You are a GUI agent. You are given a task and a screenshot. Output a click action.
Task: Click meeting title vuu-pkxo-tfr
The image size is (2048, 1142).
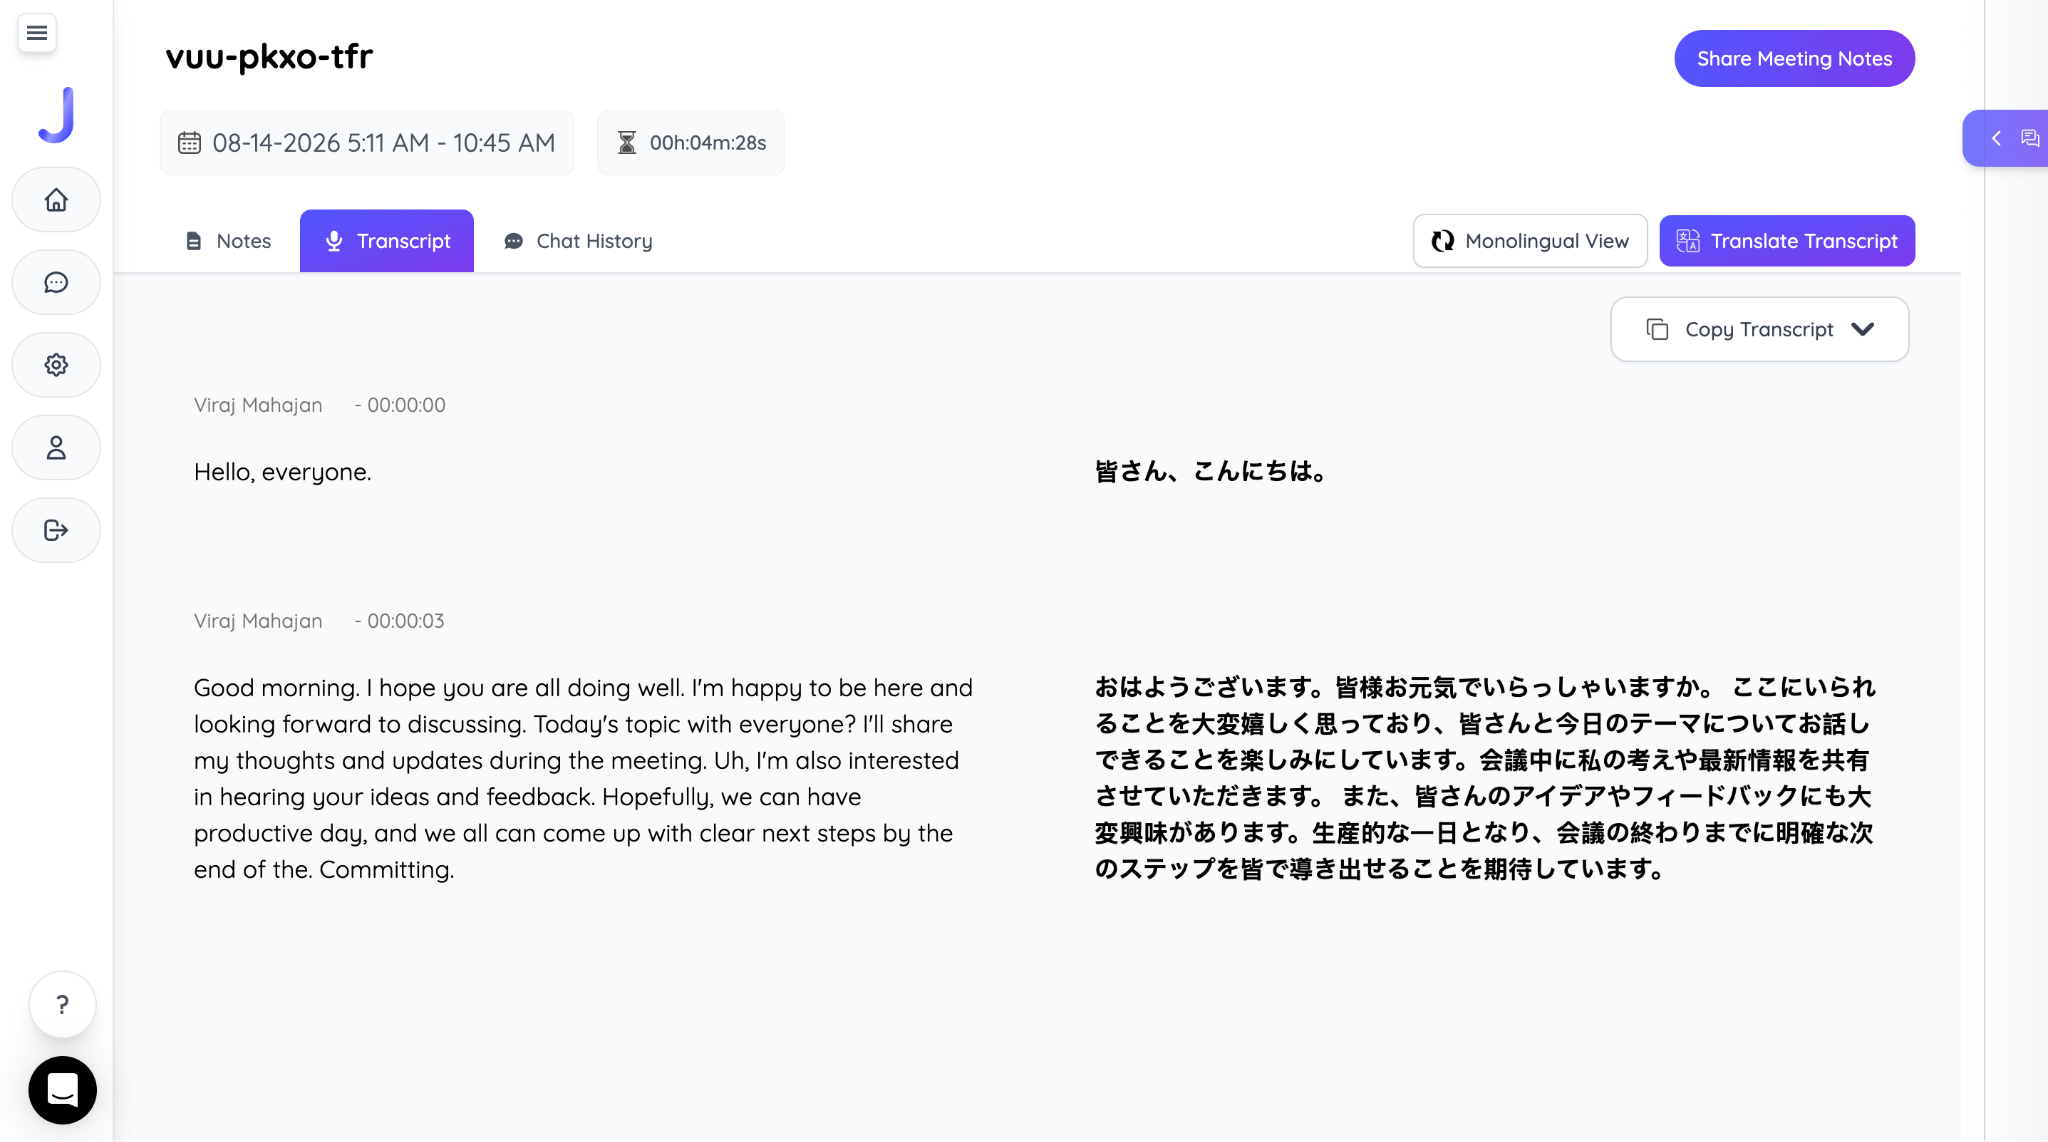pyautogui.click(x=269, y=57)
